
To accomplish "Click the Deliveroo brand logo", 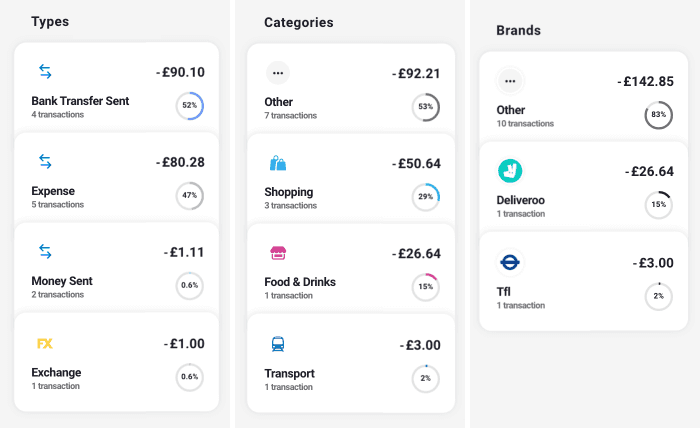I will click(510, 171).
